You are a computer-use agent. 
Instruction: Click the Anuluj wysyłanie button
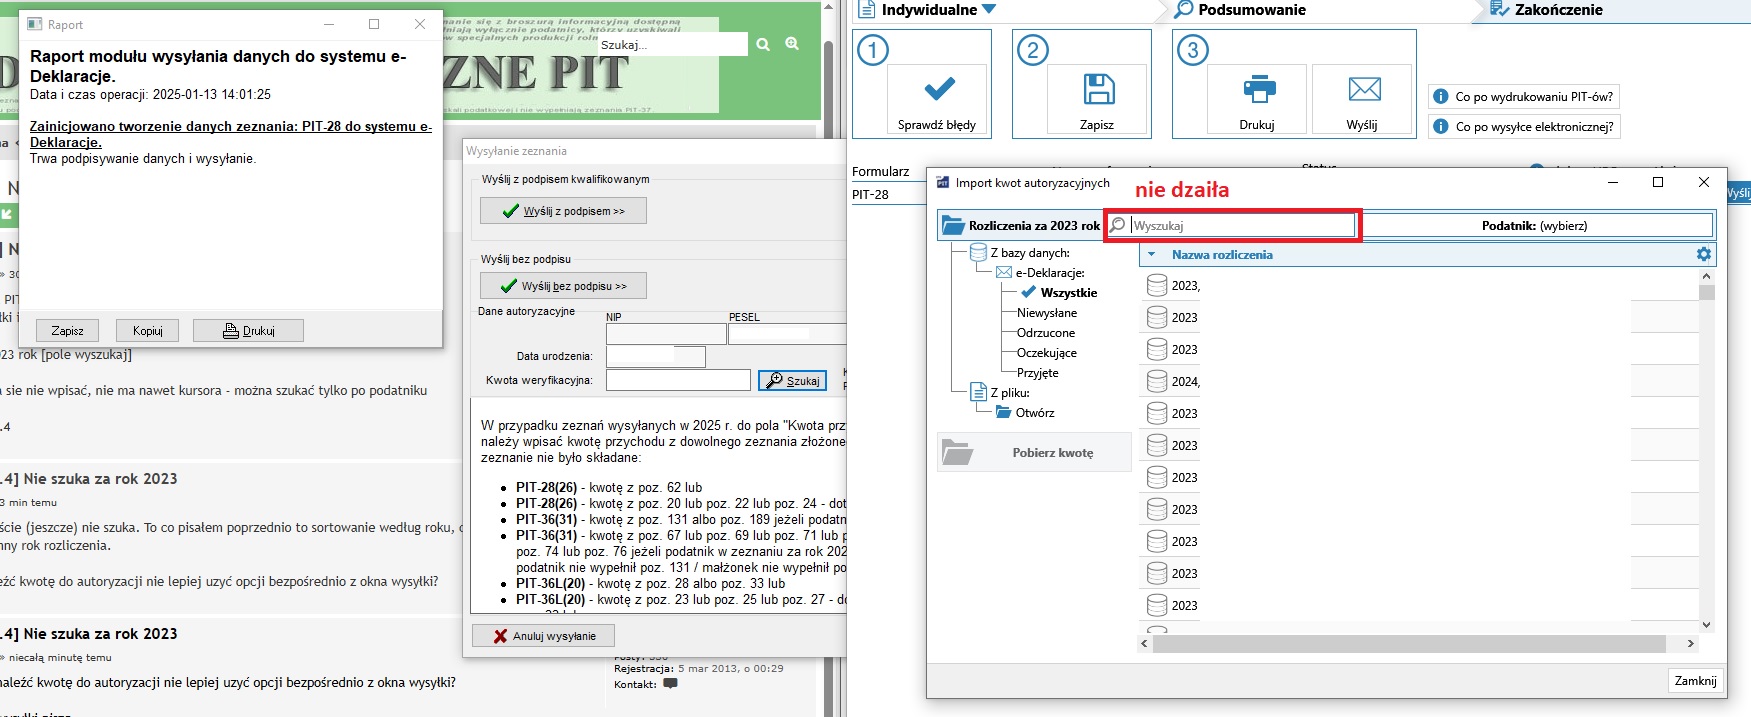543,636
